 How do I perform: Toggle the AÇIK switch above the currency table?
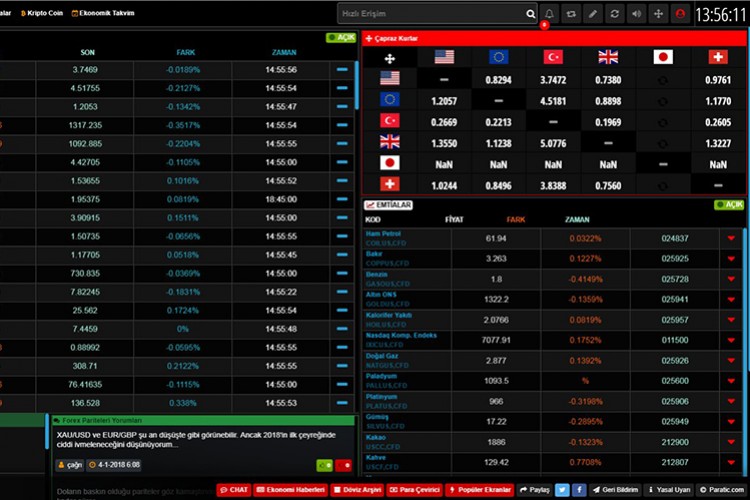tap(340, 37)
